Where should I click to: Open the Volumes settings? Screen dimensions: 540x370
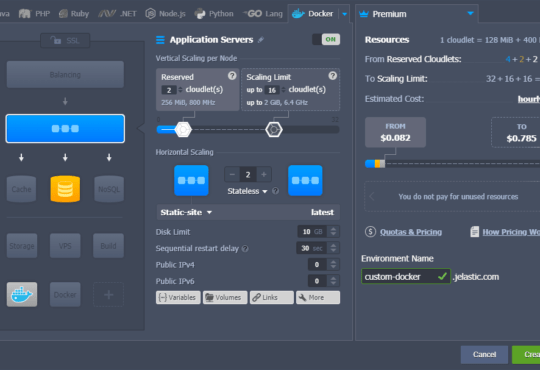pyautogui.click(x=225, y=297)
